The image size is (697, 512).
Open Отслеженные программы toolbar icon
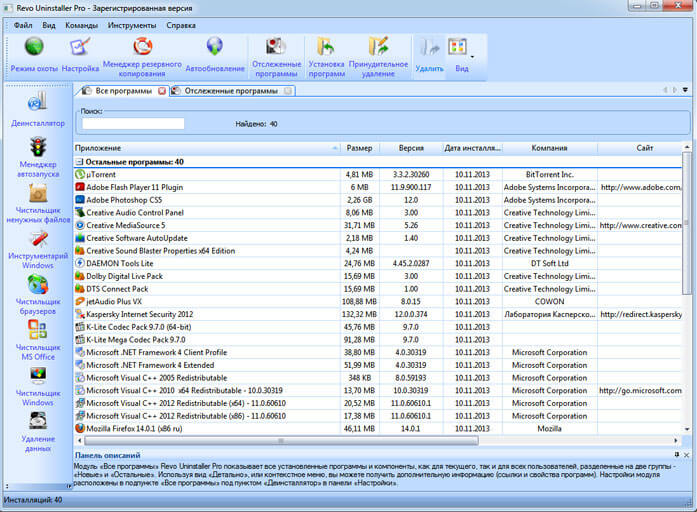[x=276, y=47]
